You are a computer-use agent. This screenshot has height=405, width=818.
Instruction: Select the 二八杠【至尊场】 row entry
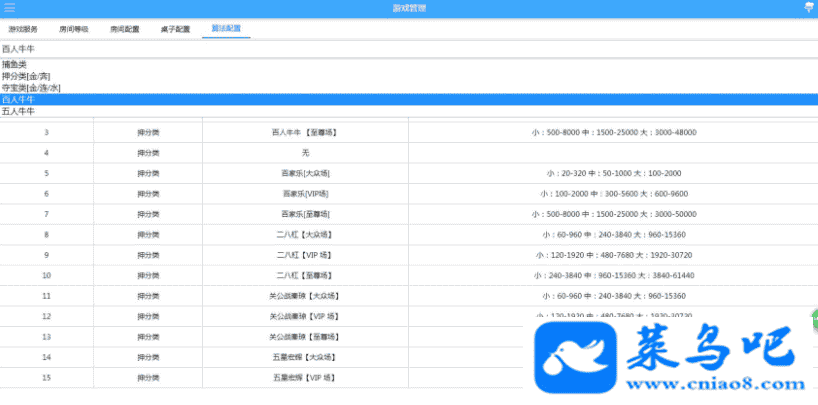(305, 275)
